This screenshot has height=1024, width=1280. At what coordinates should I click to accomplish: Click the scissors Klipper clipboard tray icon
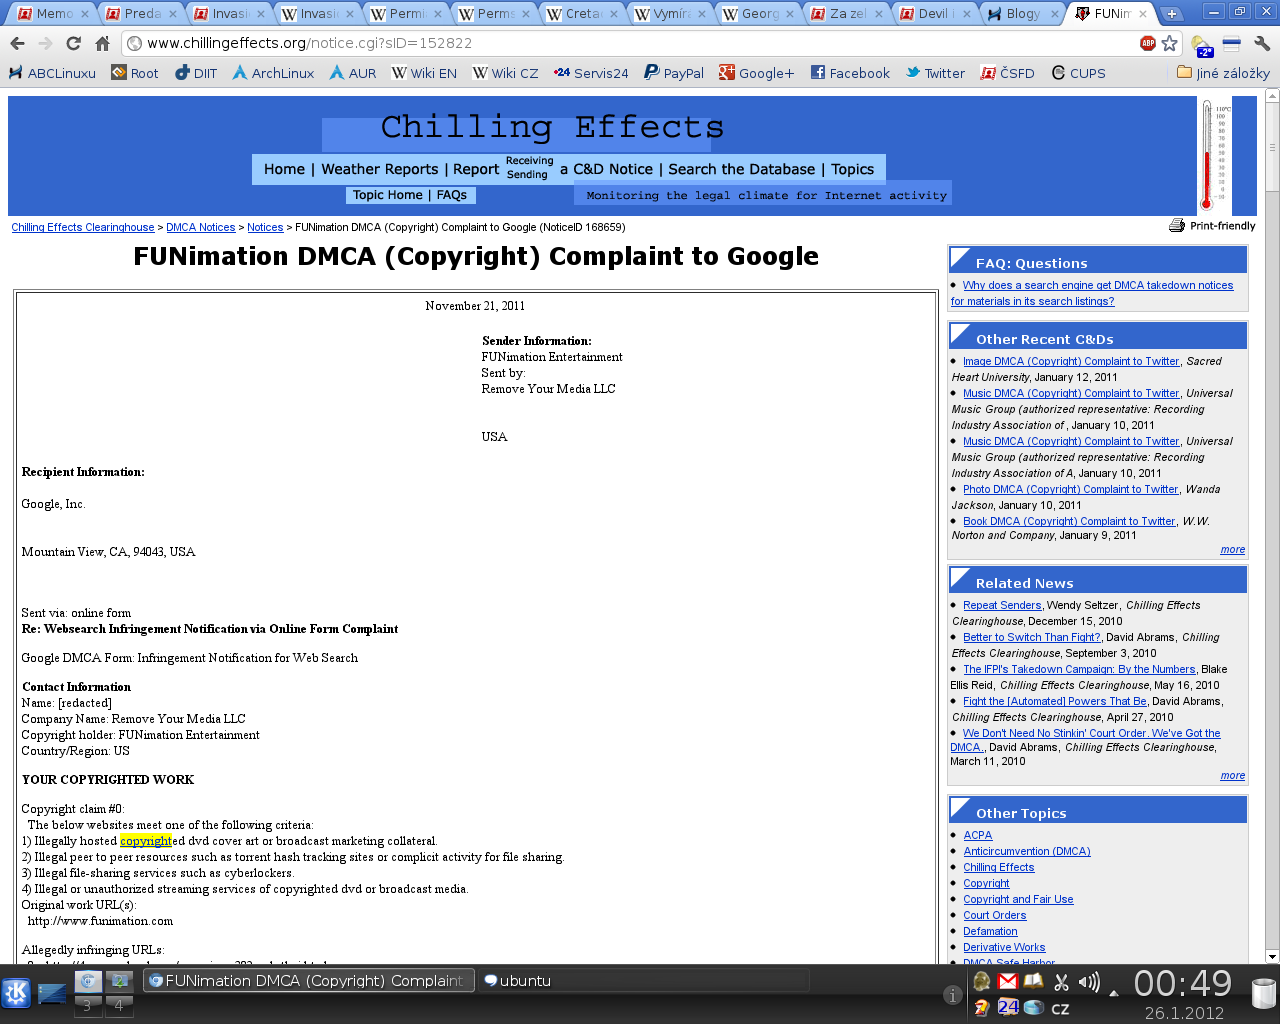click(1061, 982)
